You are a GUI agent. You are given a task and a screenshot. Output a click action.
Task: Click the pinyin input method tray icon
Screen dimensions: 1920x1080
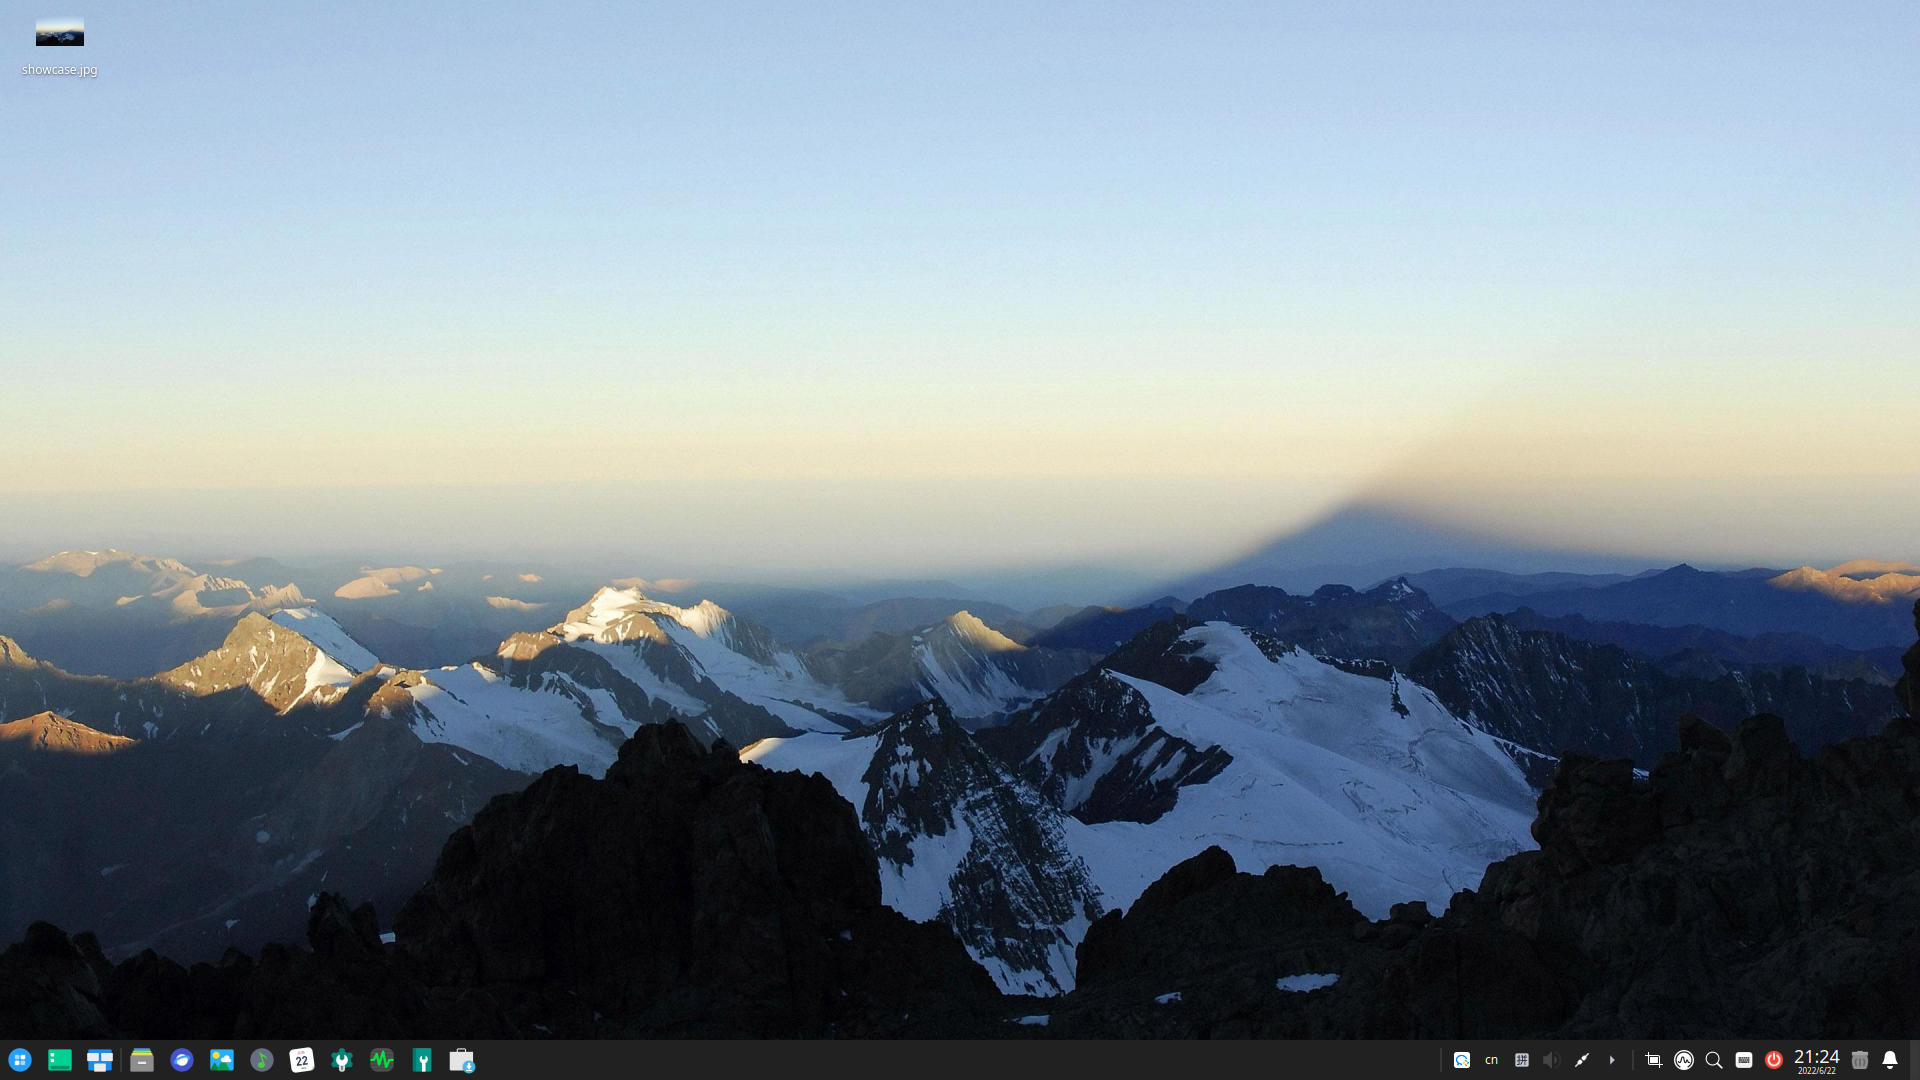1522,1060
